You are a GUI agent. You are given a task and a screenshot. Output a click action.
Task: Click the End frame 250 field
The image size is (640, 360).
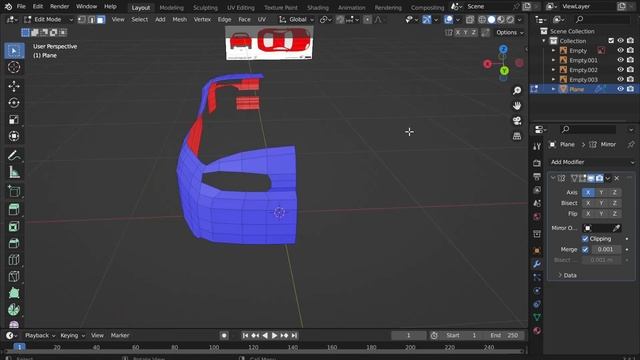(505, 335)
